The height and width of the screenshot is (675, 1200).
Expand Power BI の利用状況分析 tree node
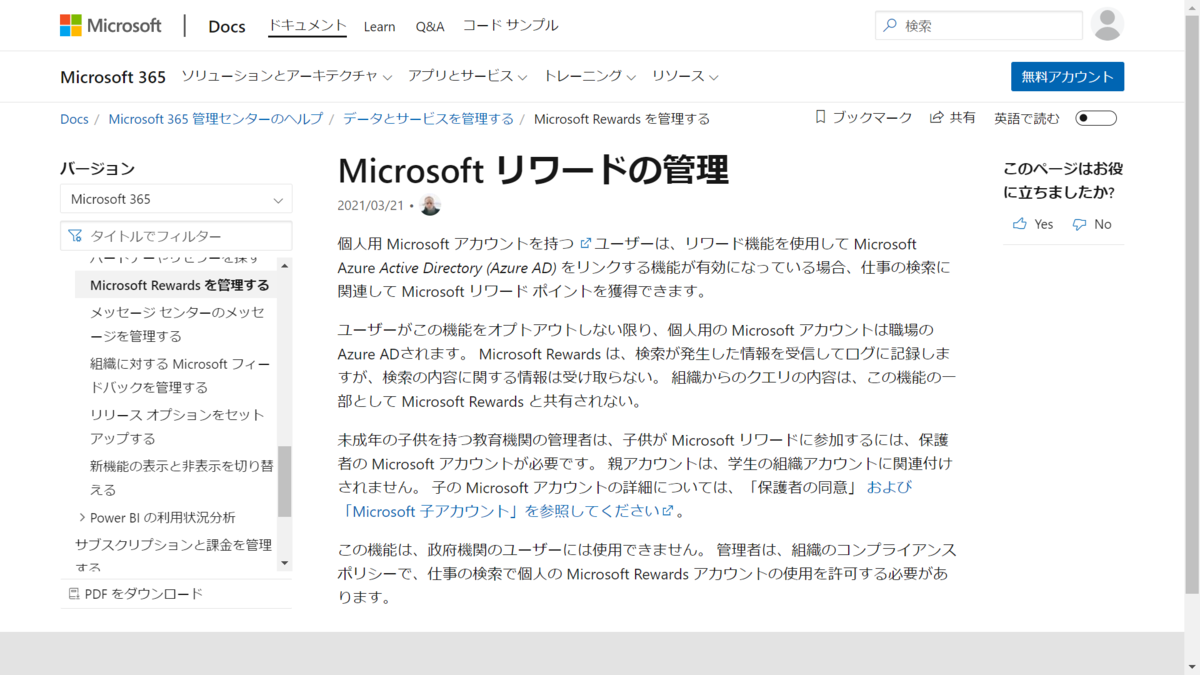pyautogui.click(x=82, y=517)
